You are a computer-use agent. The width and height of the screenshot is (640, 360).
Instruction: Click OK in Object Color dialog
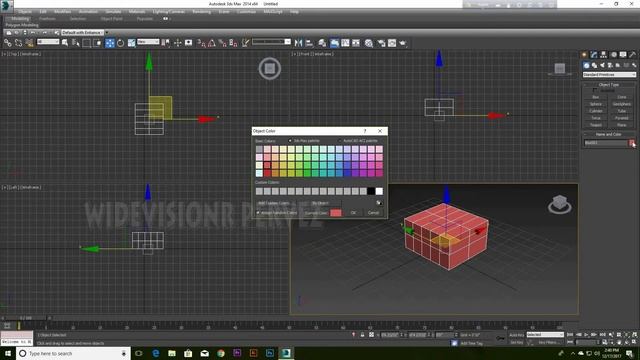click(353, 213)
